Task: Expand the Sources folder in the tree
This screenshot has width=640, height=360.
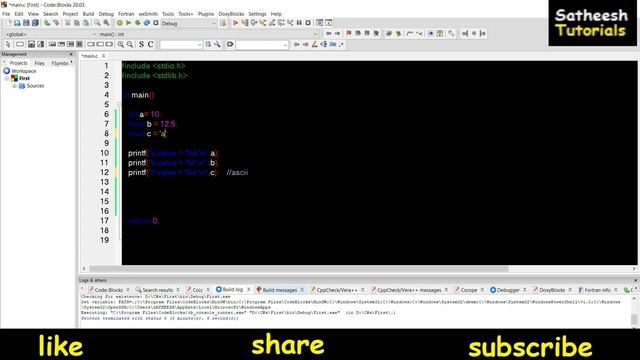Action: [14, 86]
